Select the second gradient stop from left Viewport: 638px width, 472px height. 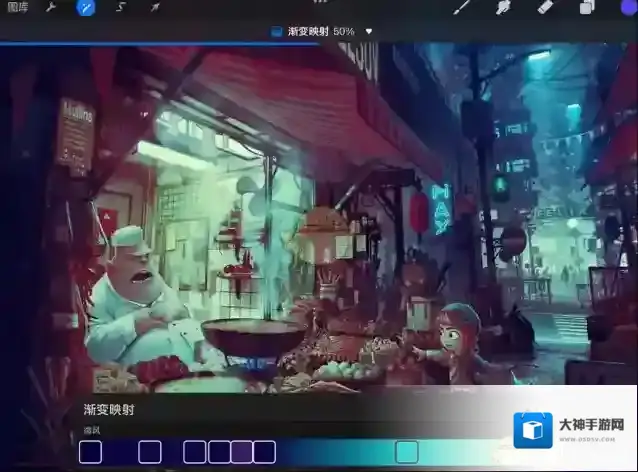click(150, 452)
